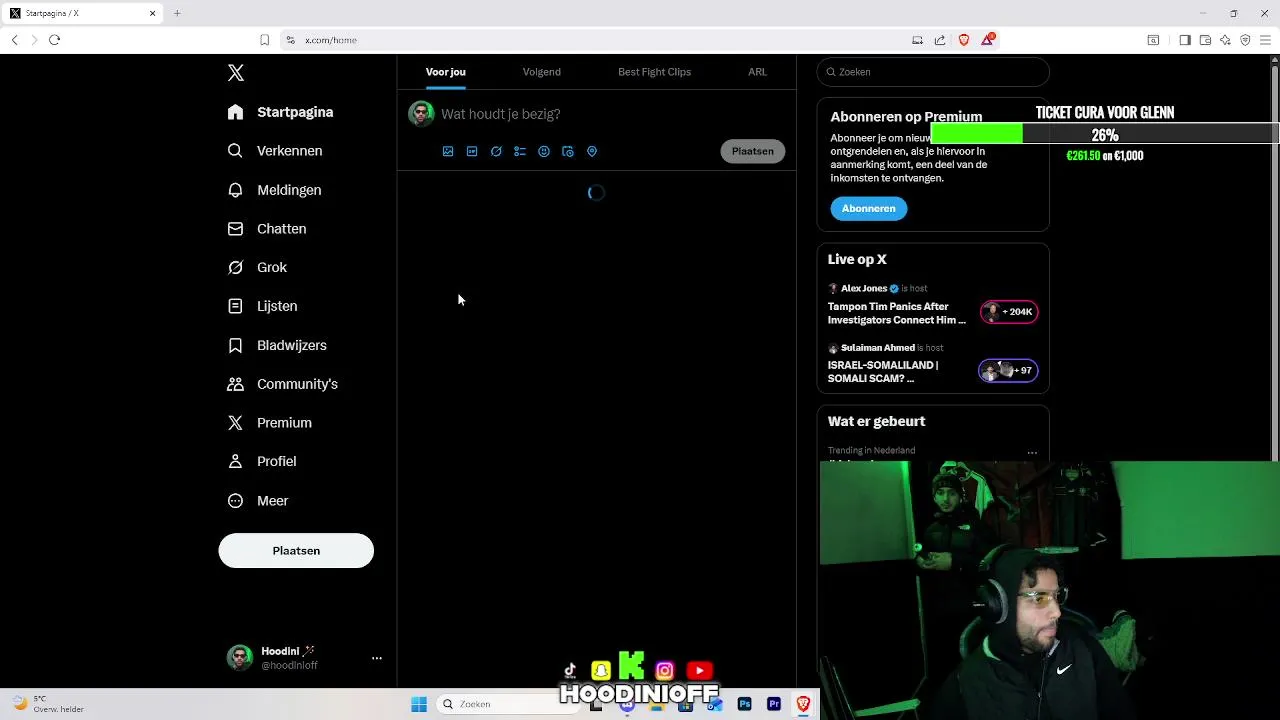Viewport: 1280px width, 720px height.
Task: Click the Abonneren button
Action: (868, 208)
